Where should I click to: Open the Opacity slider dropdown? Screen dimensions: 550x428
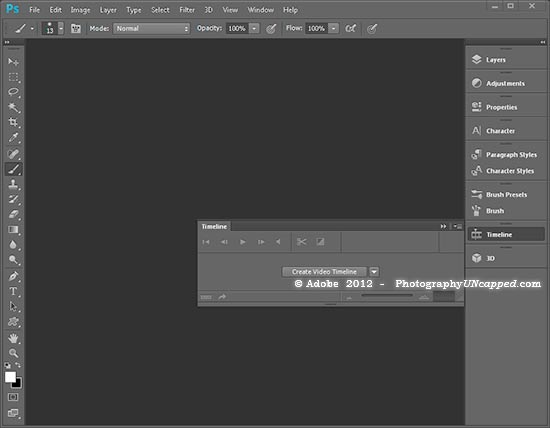pyautogui.click(x=254, y=28)
